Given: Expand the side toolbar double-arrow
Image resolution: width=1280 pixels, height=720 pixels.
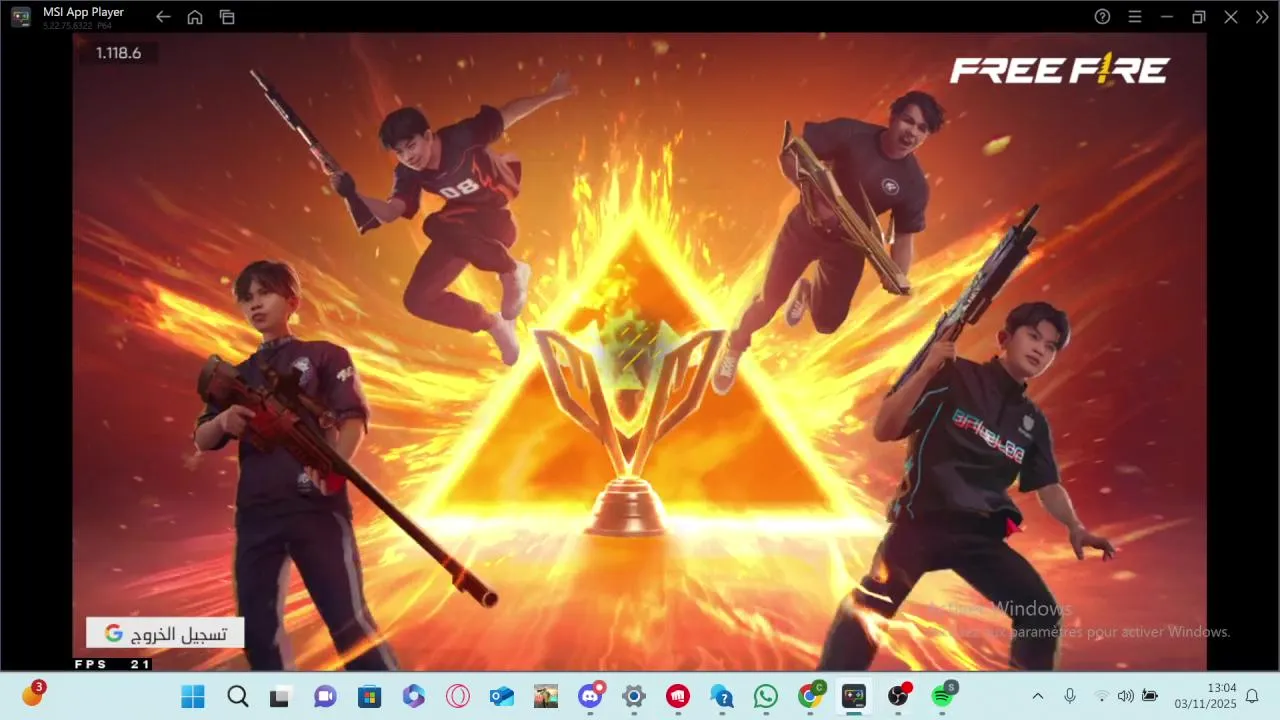Looking at the screenshot, I should coord(1262,17).
